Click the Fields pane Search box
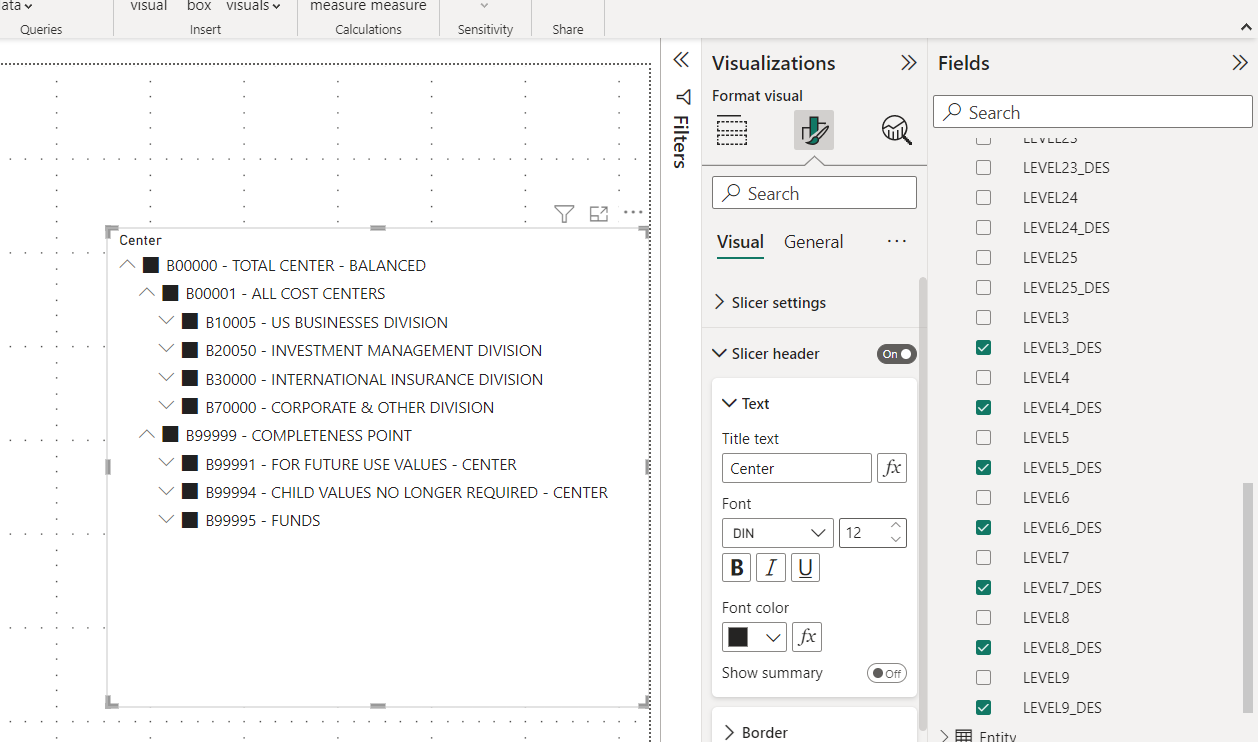 point(1093,112)
